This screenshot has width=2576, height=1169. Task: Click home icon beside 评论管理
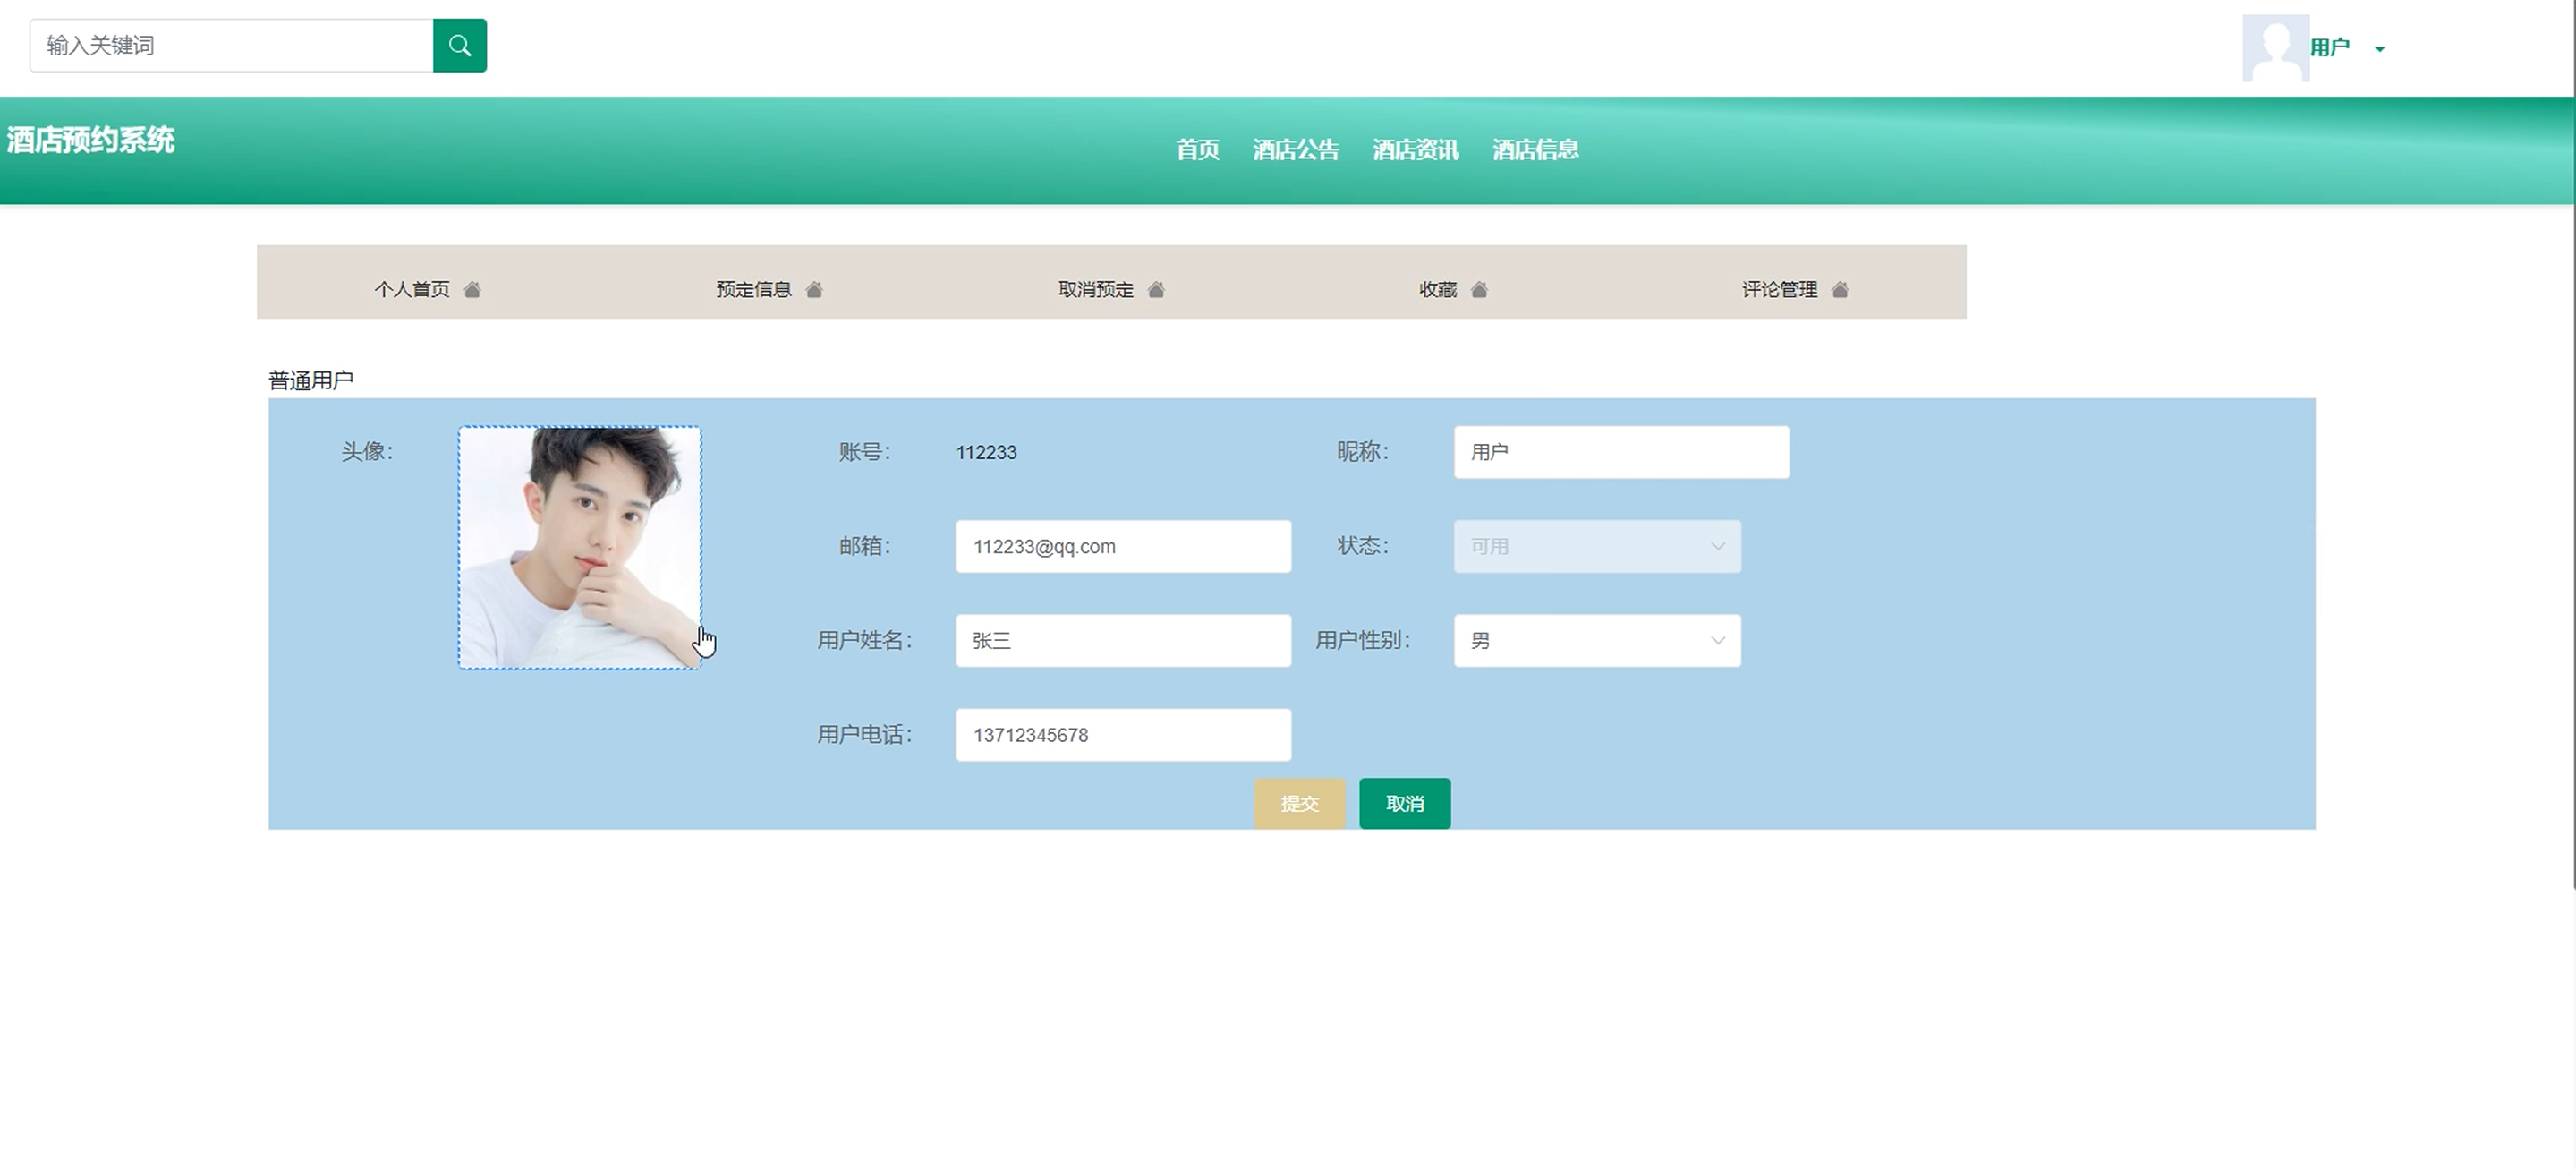(1840, 290)
